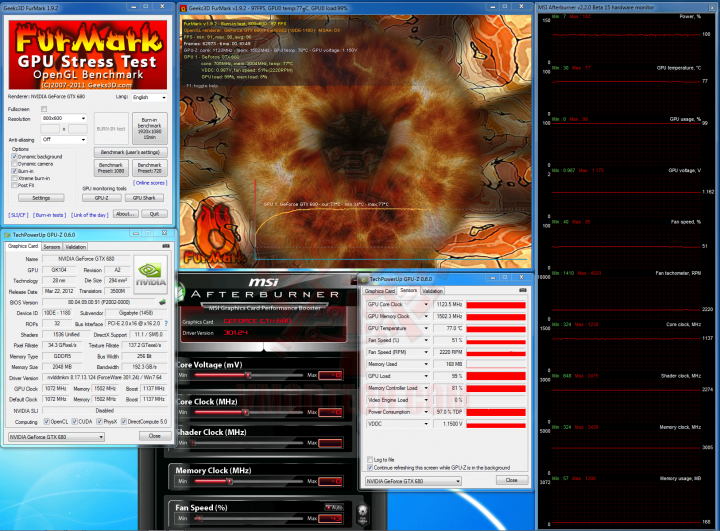Click the GPU-Z Graphics Card window title icon
This screenshot has height=531, width=720.
7,235
